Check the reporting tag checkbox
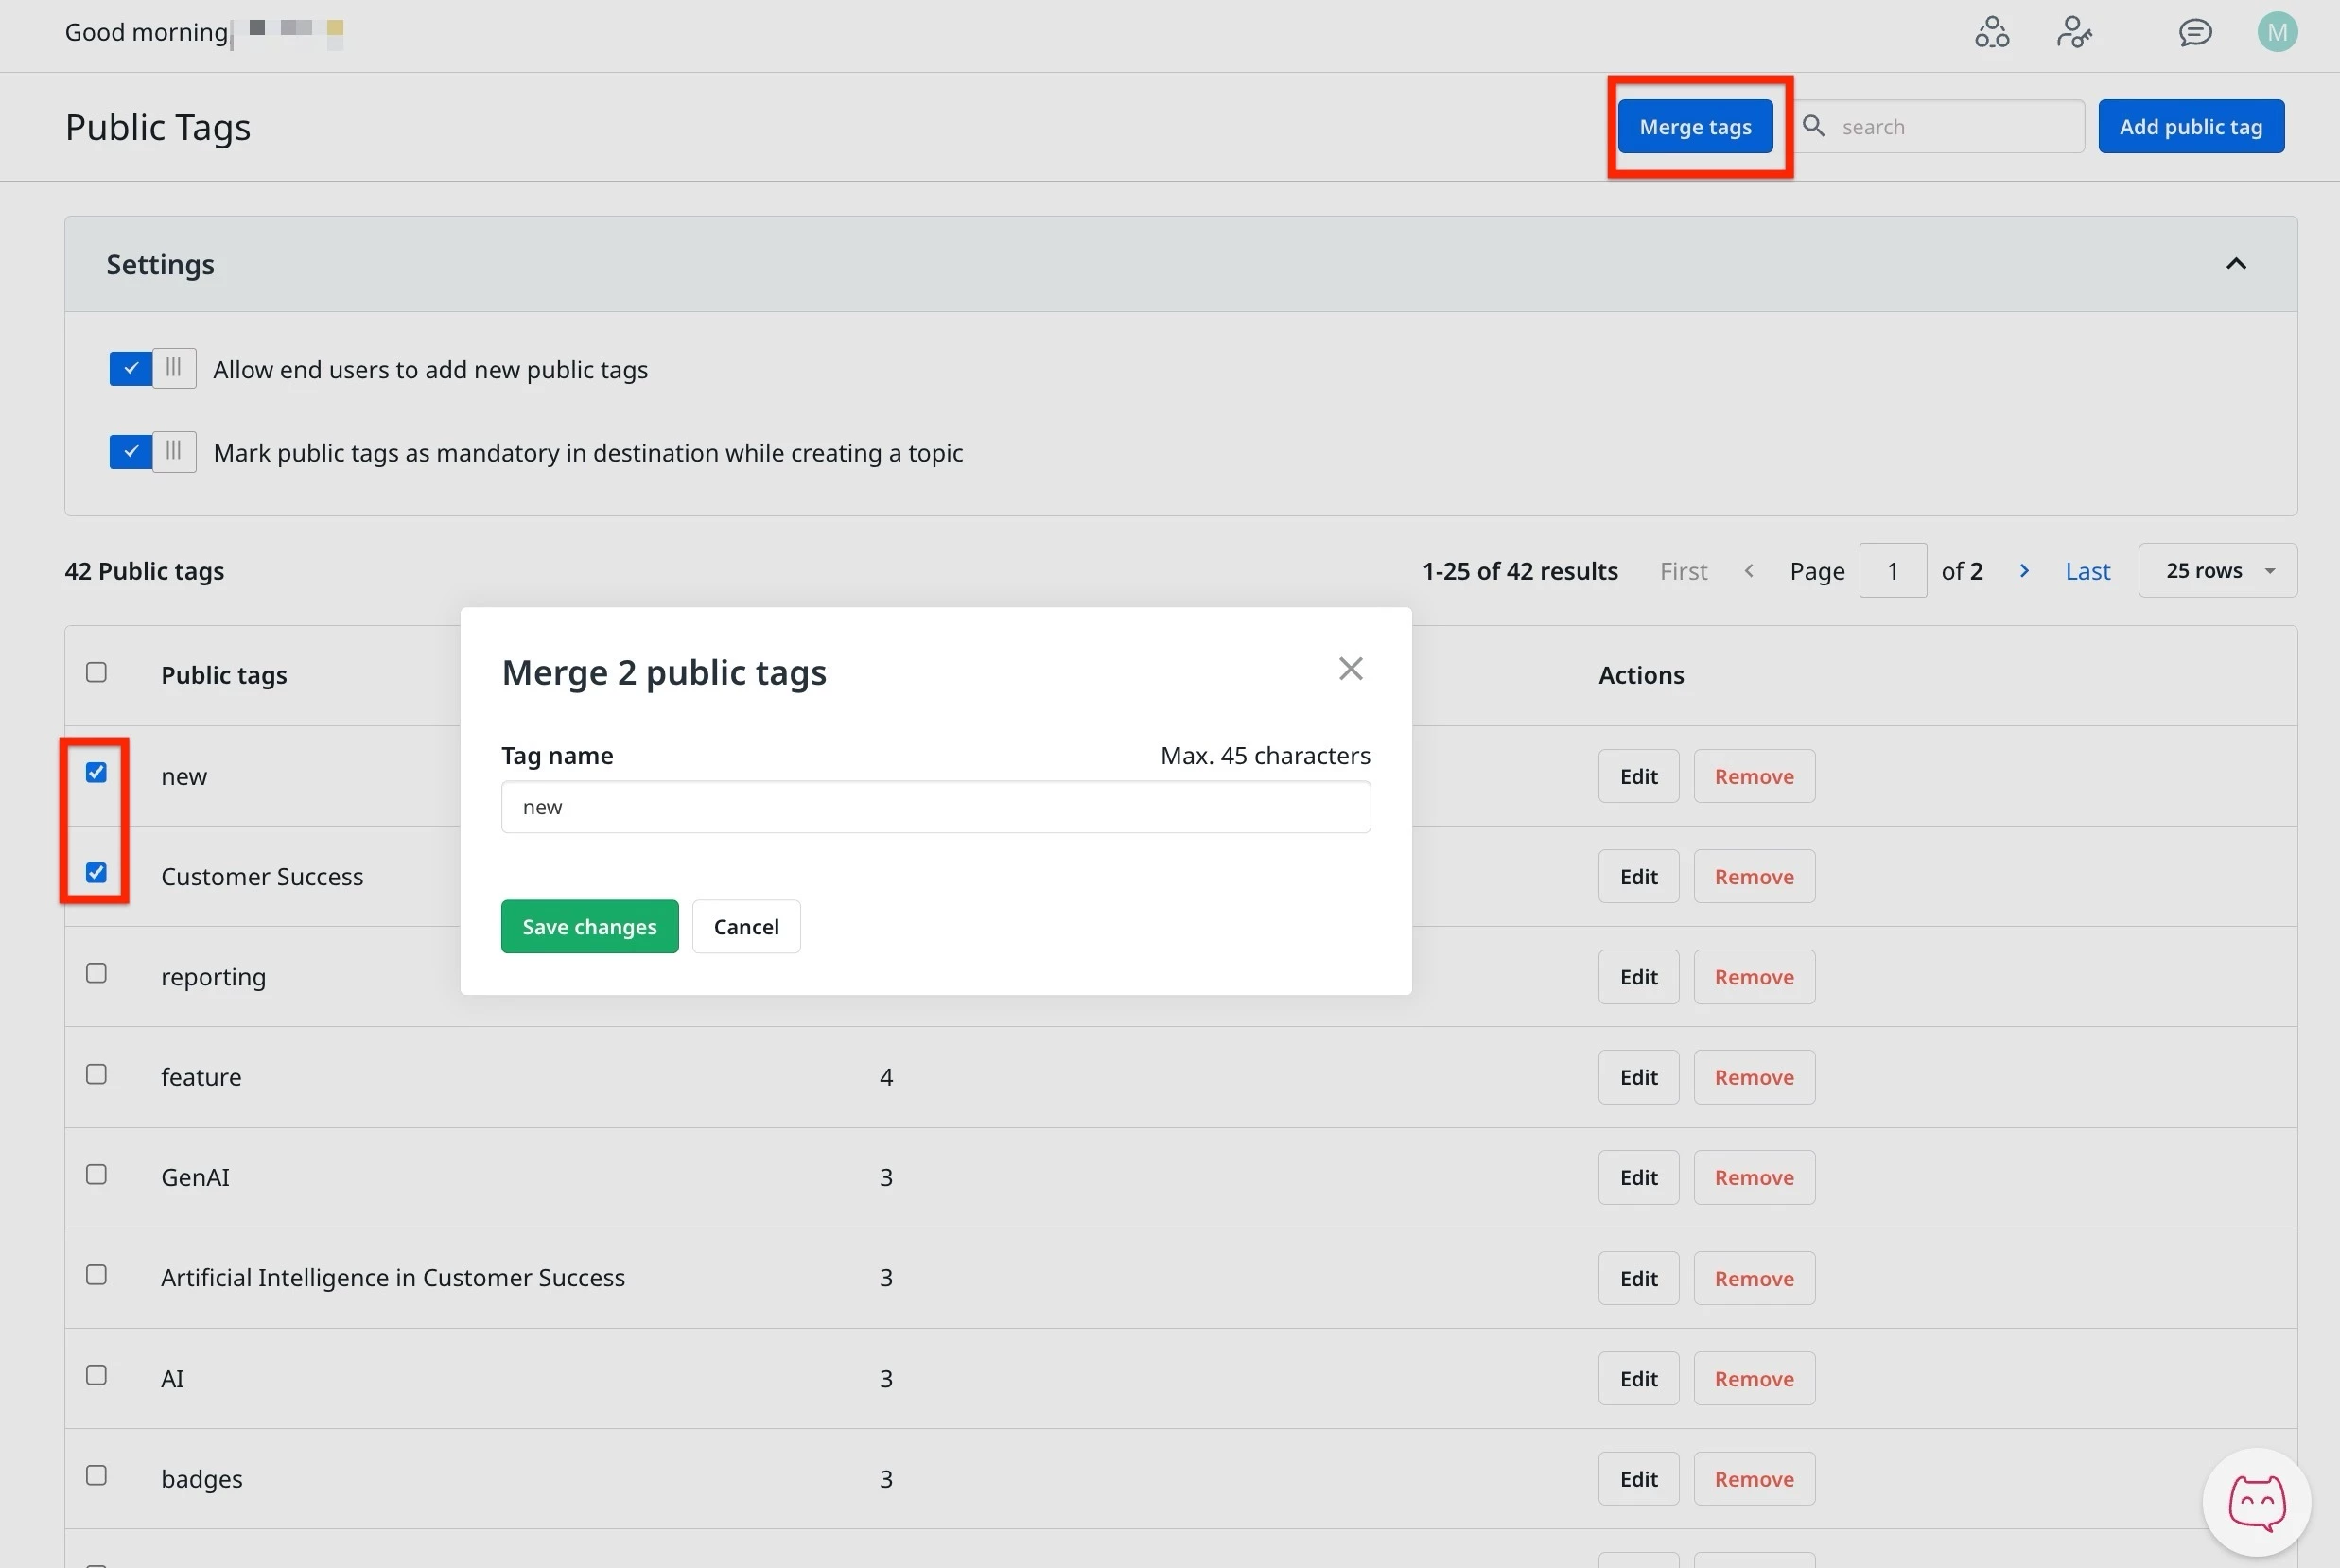2340x1568 pixels. click(96, 973)
